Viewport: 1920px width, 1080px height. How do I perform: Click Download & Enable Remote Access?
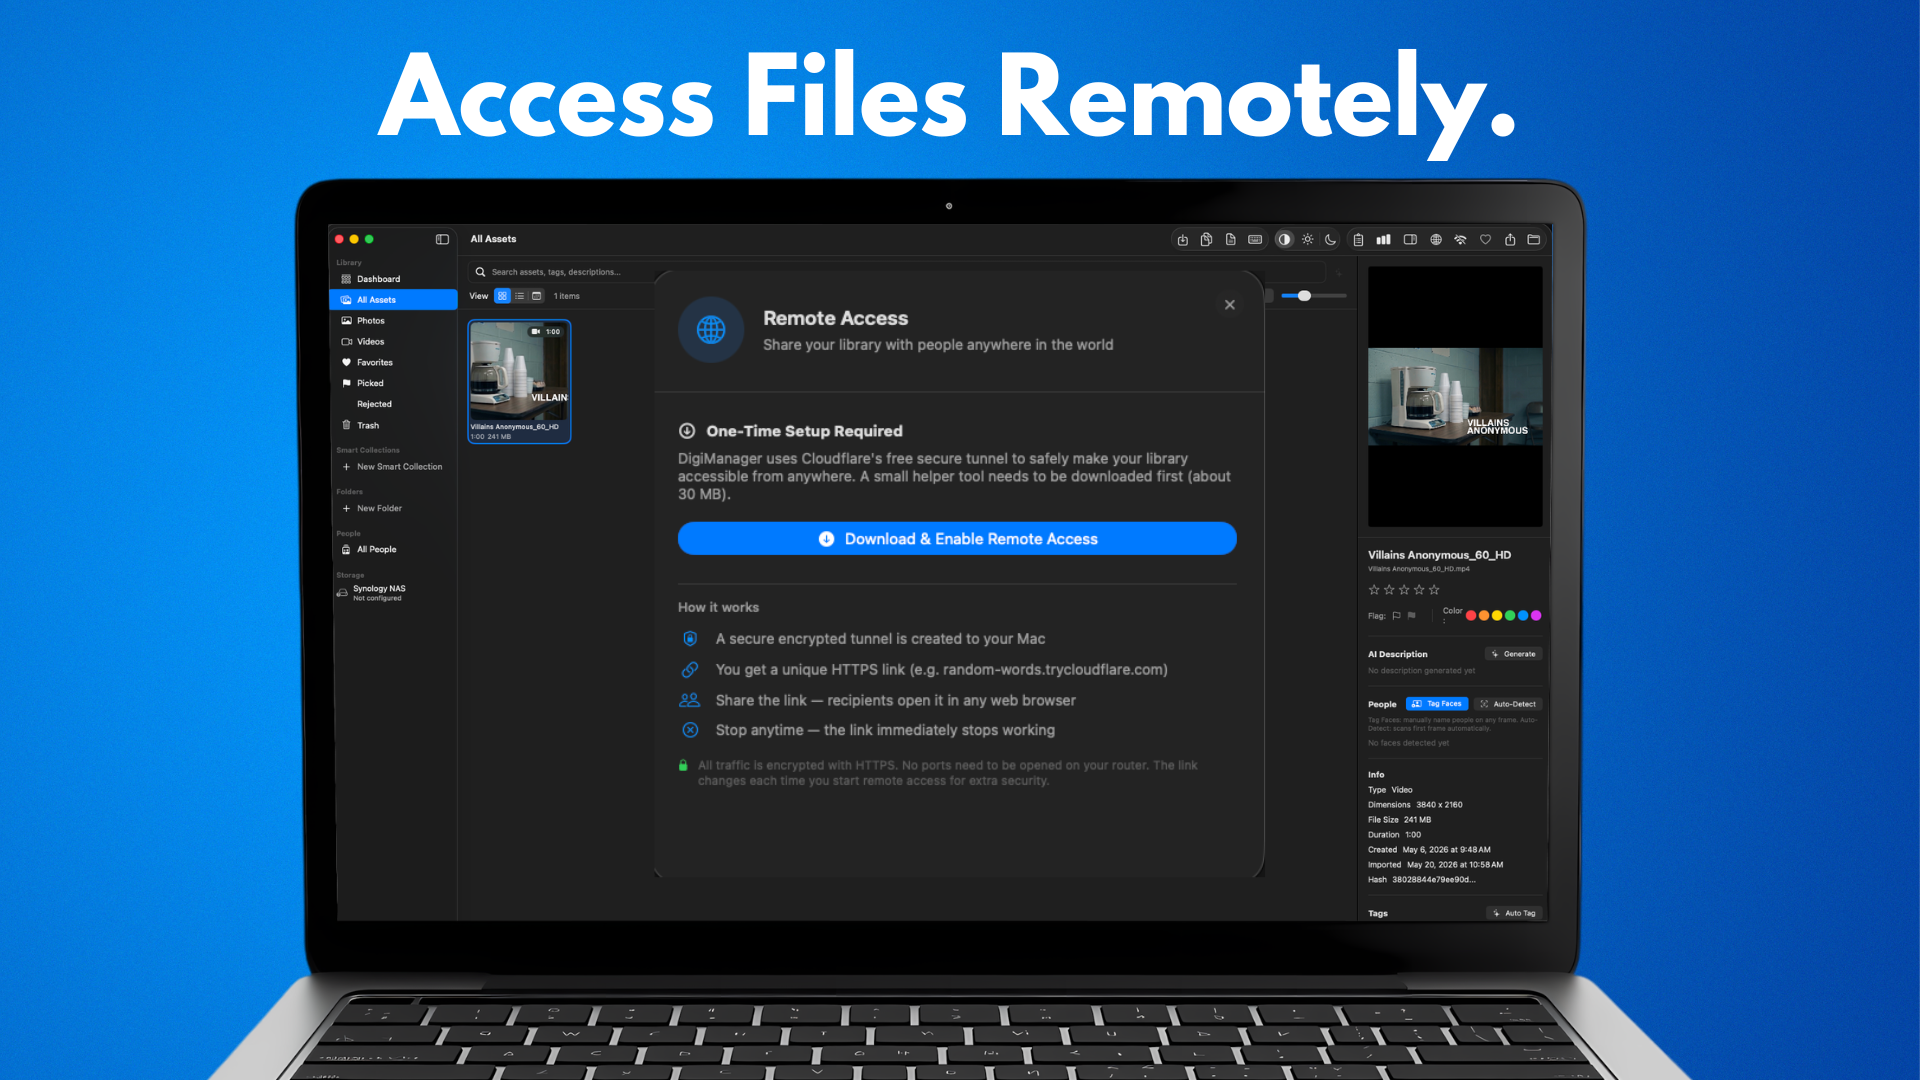tap(957, 539)
